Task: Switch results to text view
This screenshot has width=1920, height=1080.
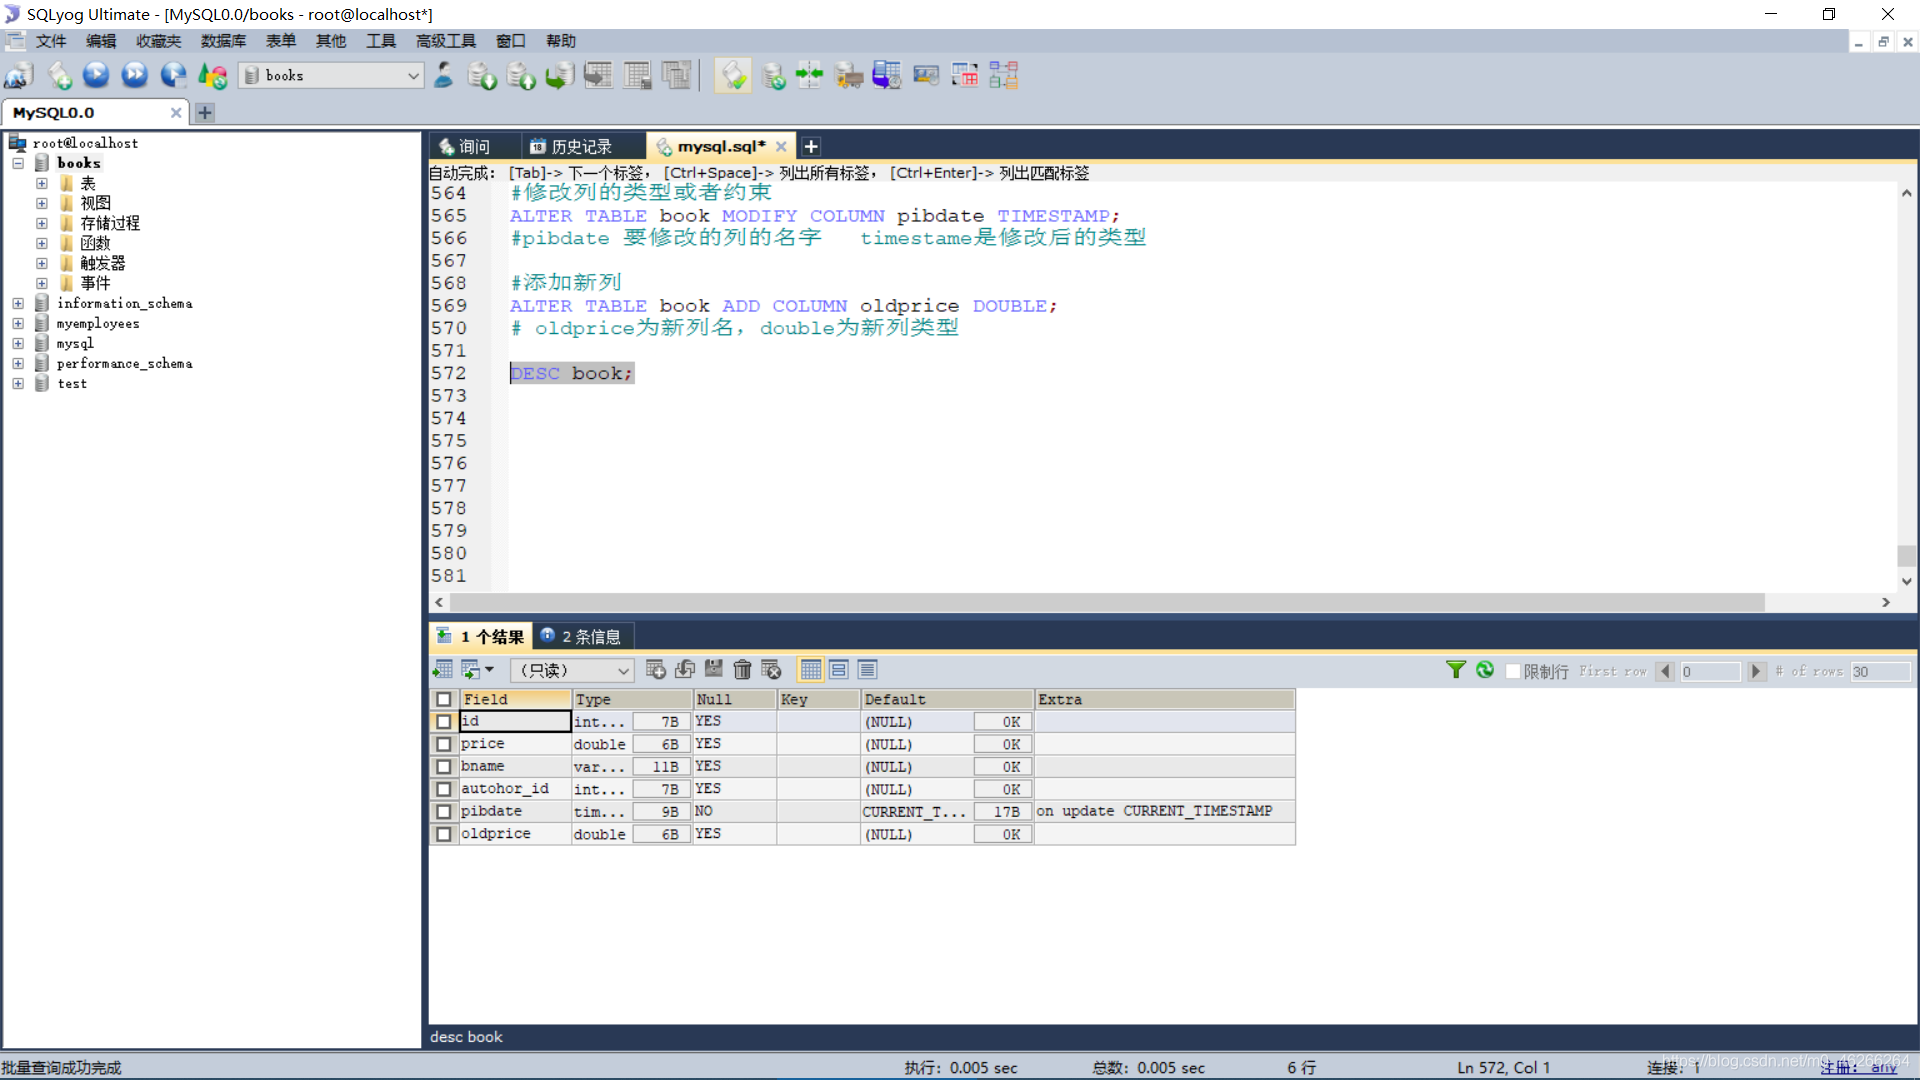Action: pos(867,670)
